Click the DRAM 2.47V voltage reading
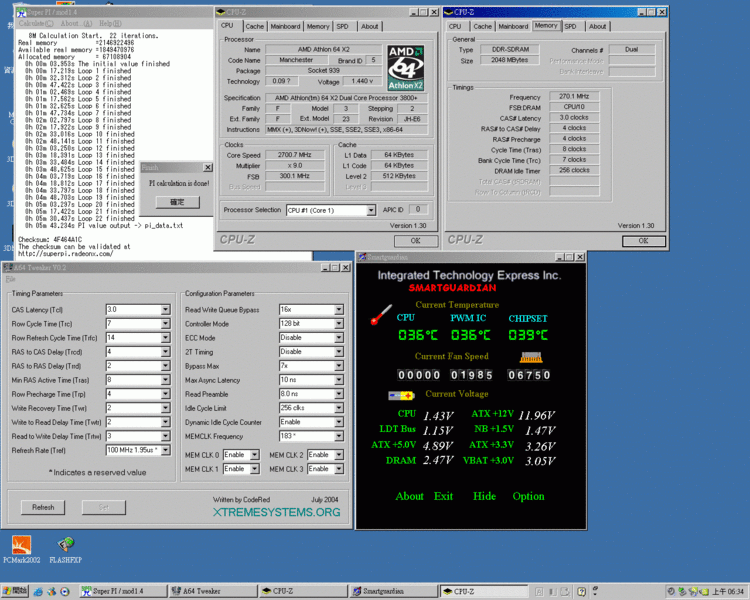The image size is (750, 600). coord(438,460)
